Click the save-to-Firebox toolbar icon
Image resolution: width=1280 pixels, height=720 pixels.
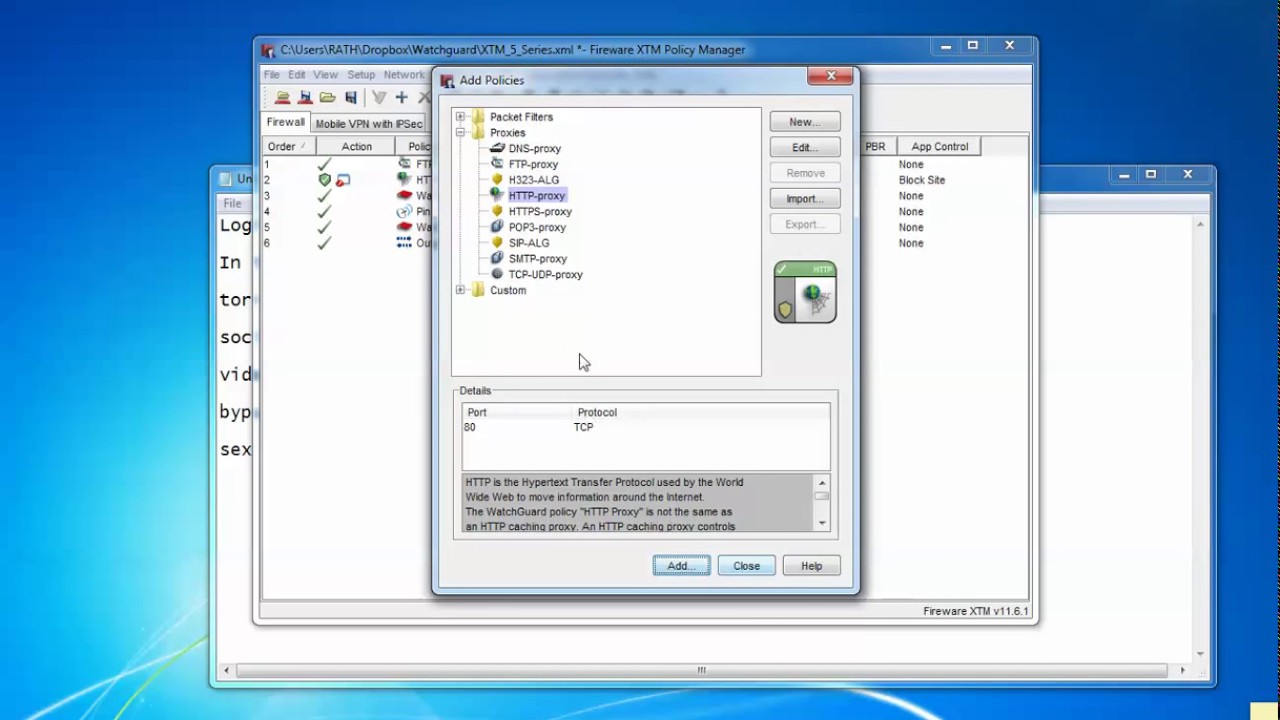(305, 97)
